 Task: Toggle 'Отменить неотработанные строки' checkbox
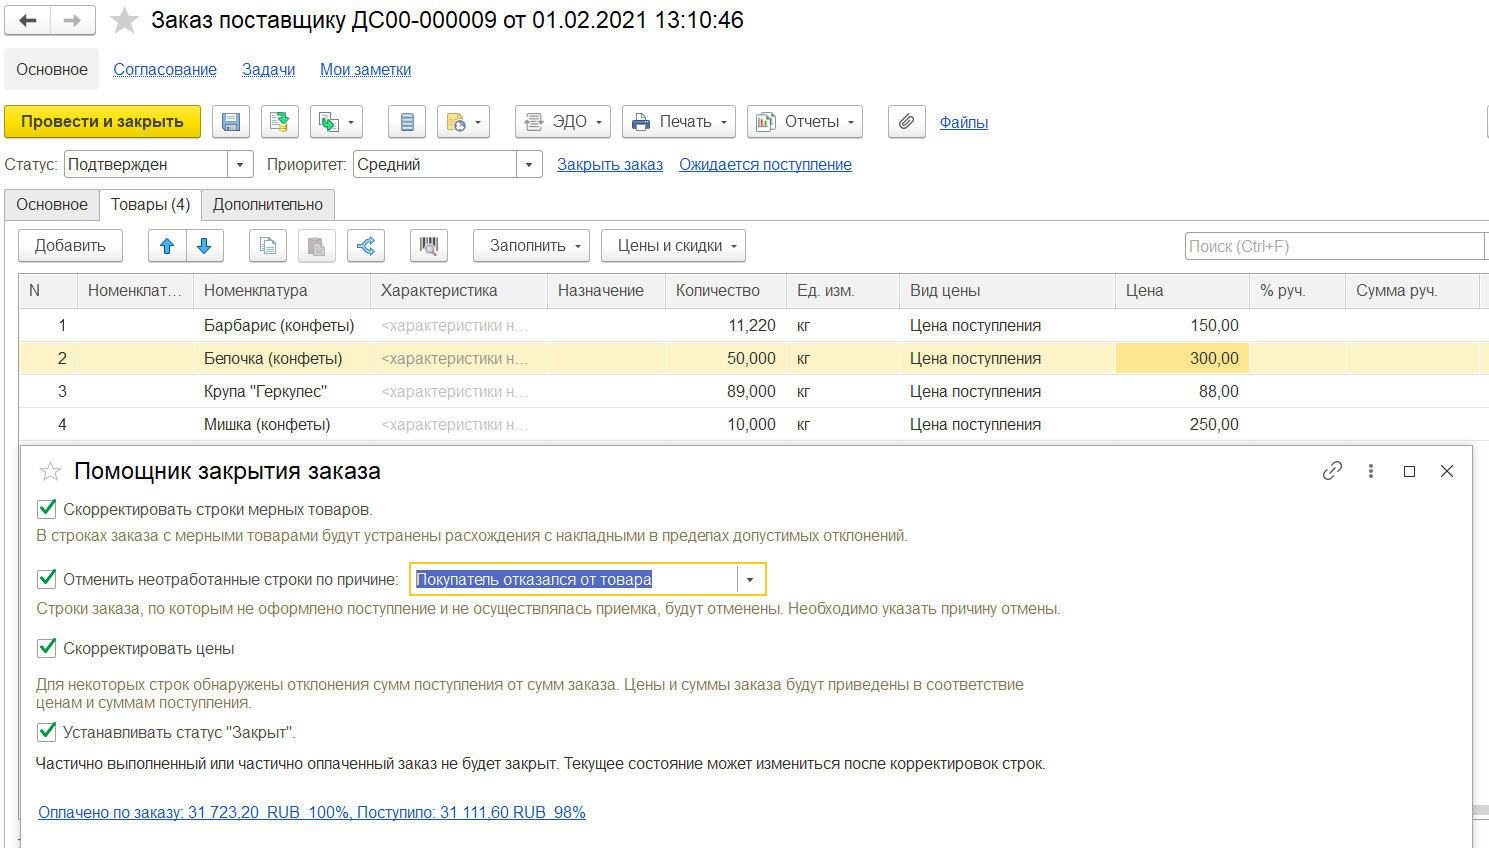tap(46, 578)
